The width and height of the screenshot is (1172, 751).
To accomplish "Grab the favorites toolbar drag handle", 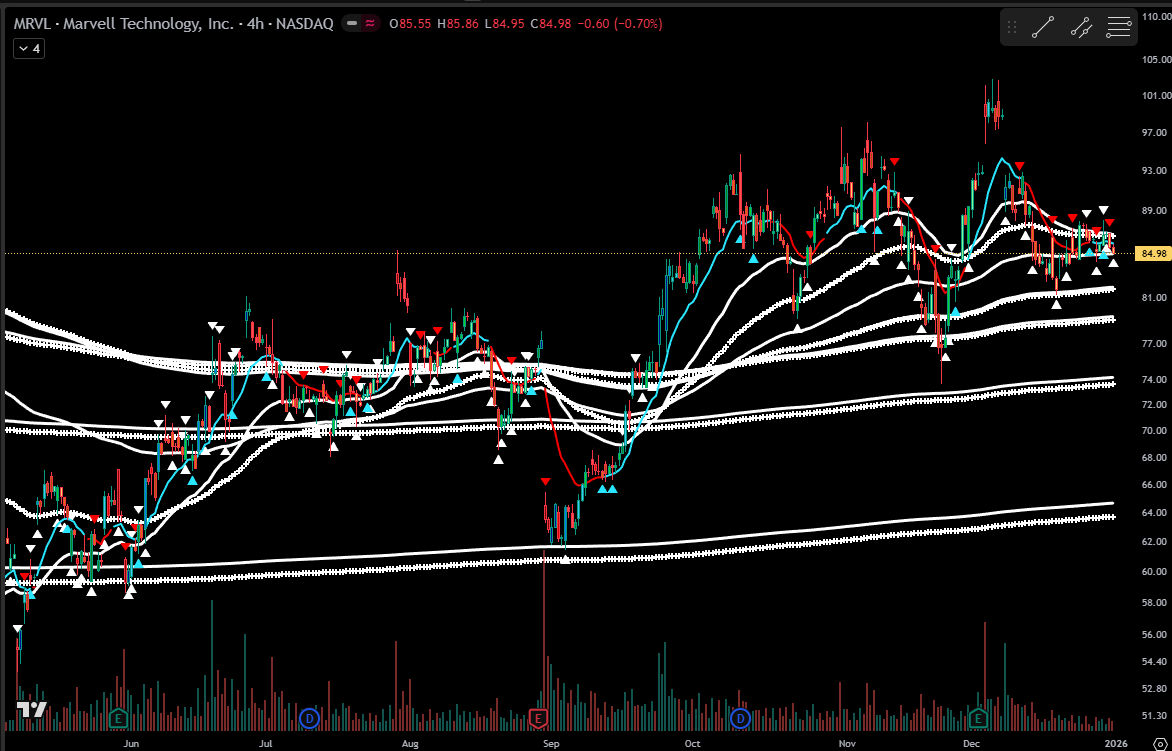I will tap(1012, 28).
